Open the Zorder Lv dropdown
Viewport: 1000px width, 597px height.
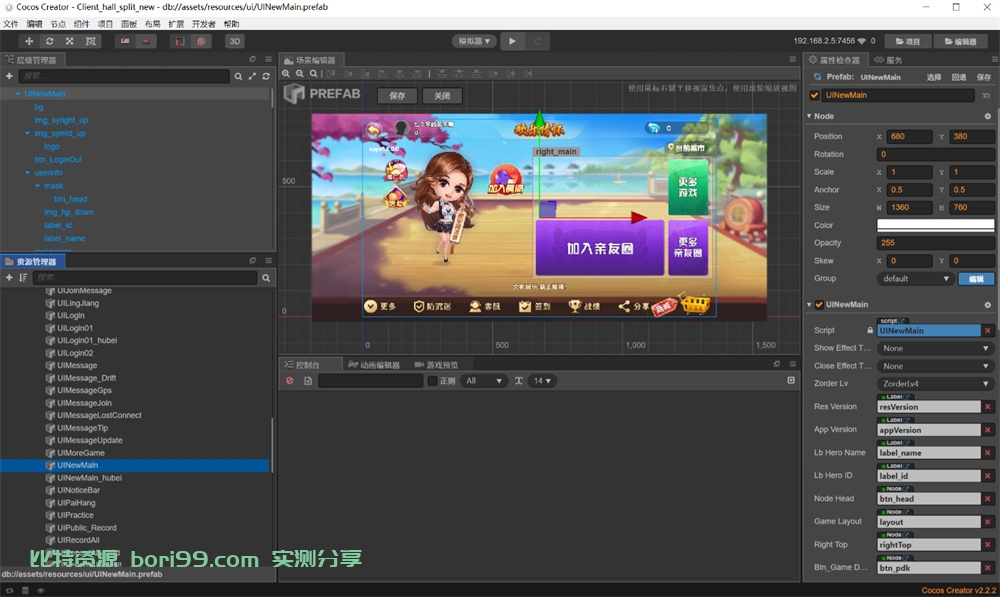(x=935, y=384)
